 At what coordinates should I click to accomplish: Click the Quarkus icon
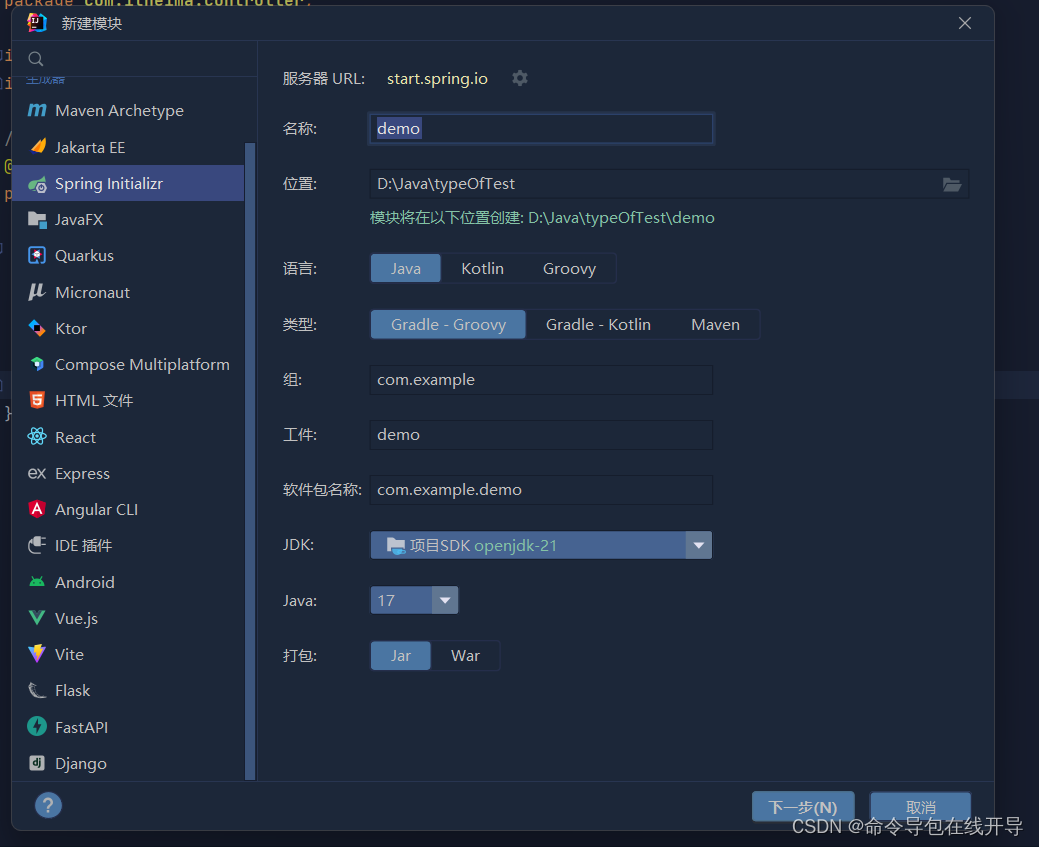point(37,255)
